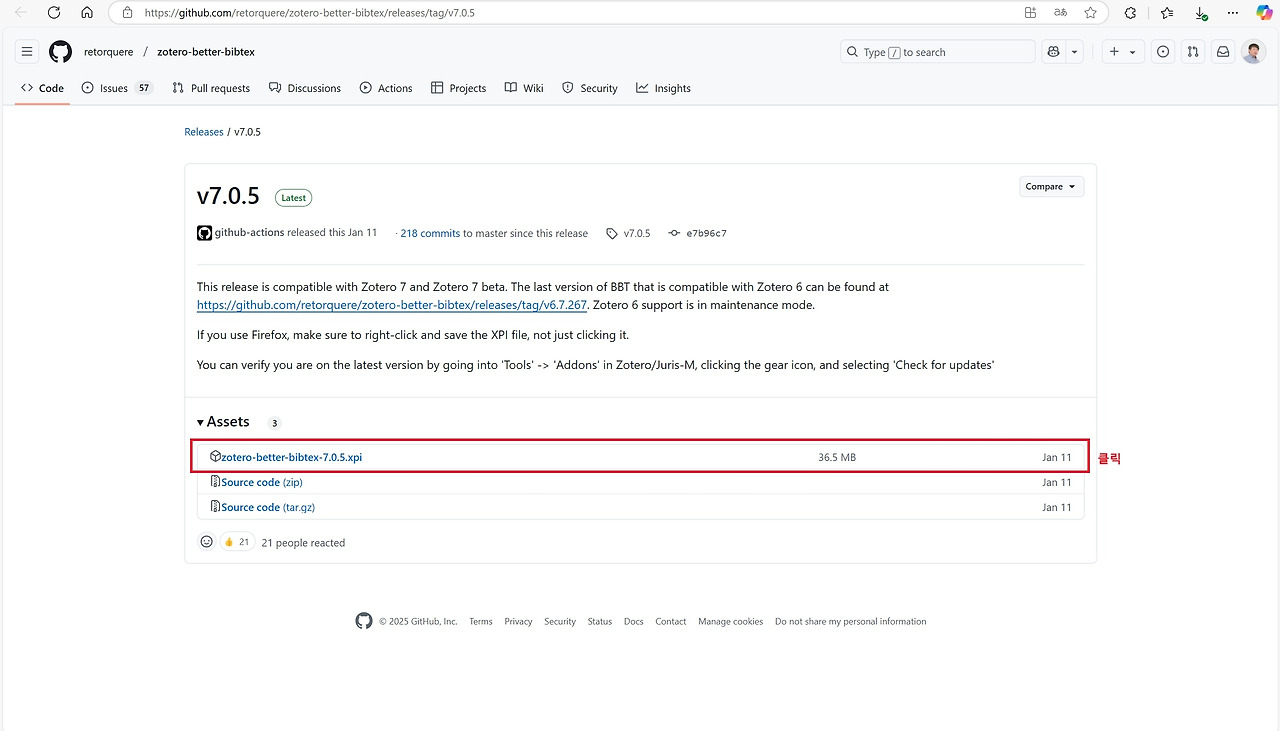Collapse the Assets section

[x=223, y=422]
